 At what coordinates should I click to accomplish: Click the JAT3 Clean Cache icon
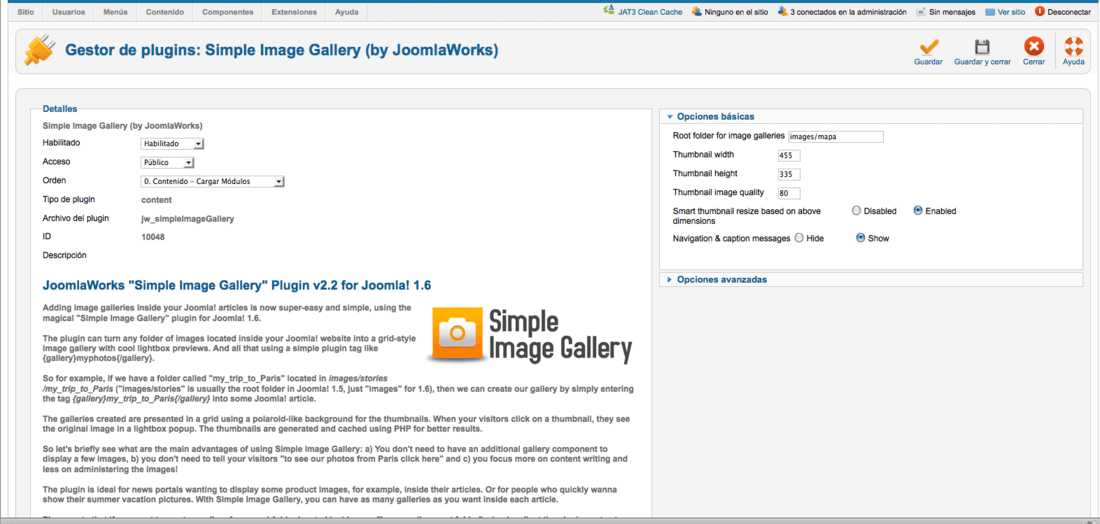[x=608, y=11]
